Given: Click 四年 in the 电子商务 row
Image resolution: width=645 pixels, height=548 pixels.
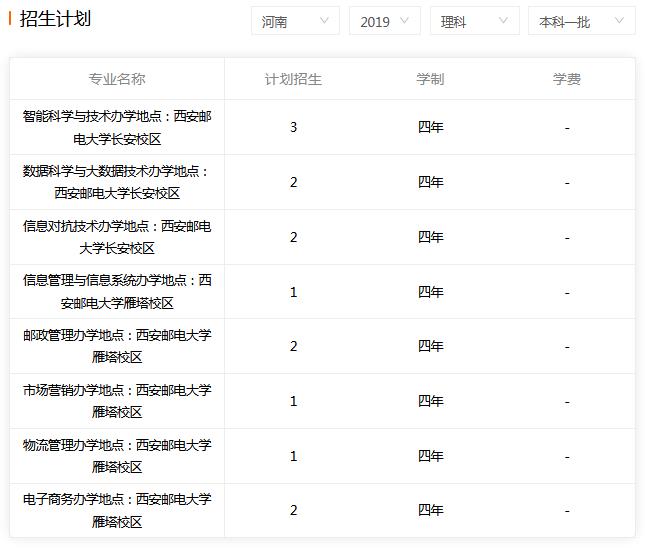Looking at the screenshot, I should (431, 510).
